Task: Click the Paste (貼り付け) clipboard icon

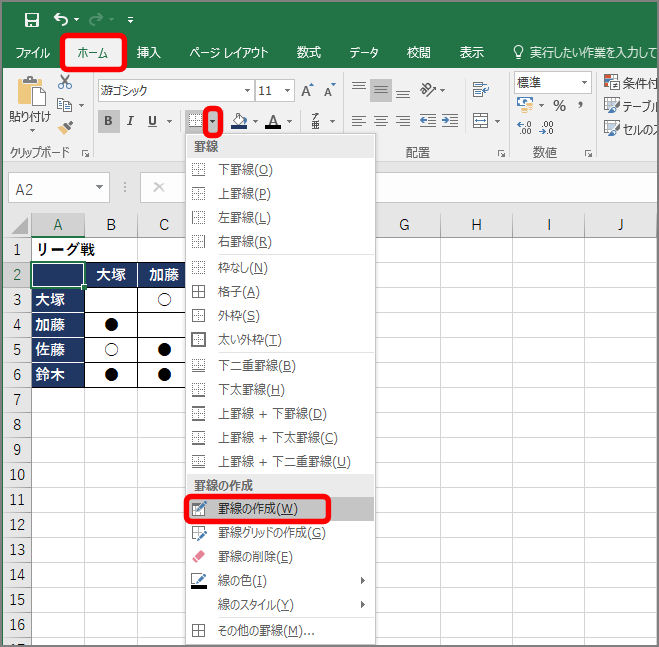Action: [31, 91]
